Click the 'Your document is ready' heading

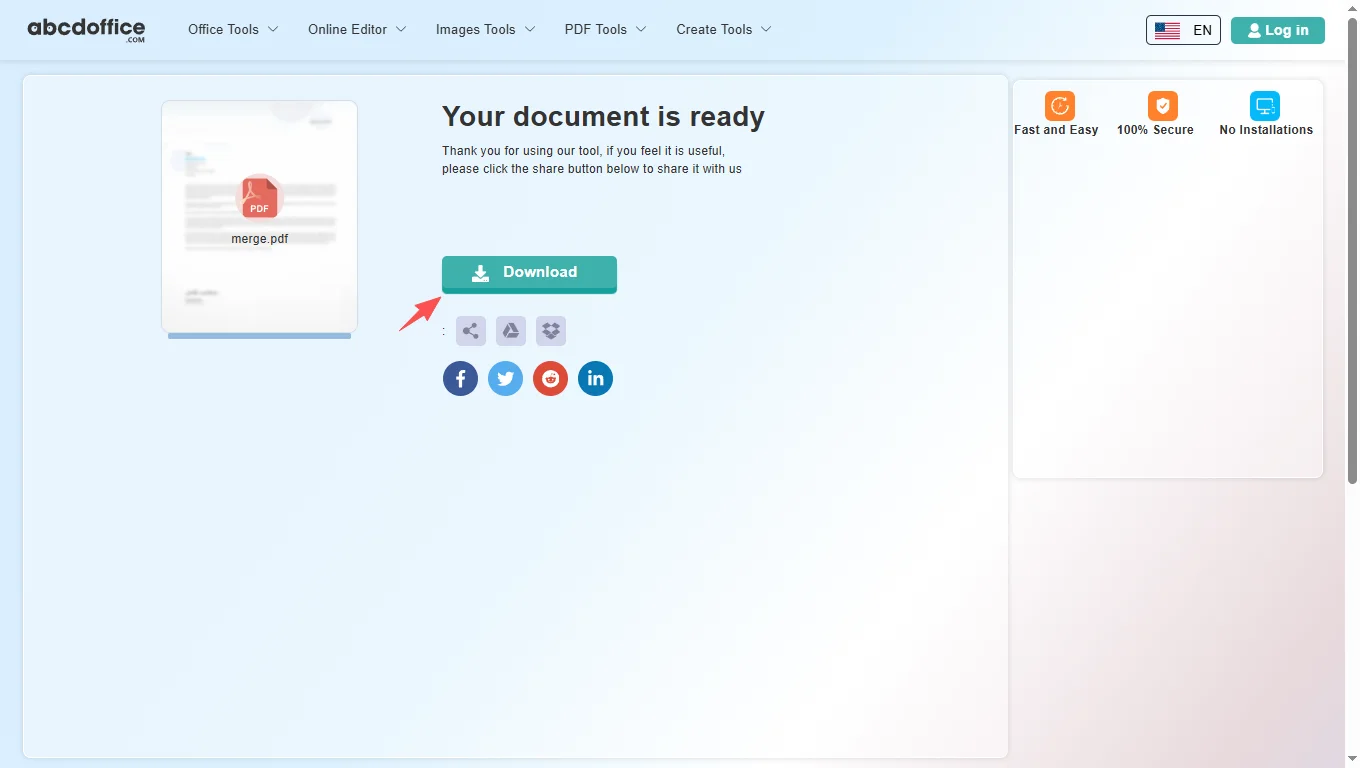click(603, 116)
